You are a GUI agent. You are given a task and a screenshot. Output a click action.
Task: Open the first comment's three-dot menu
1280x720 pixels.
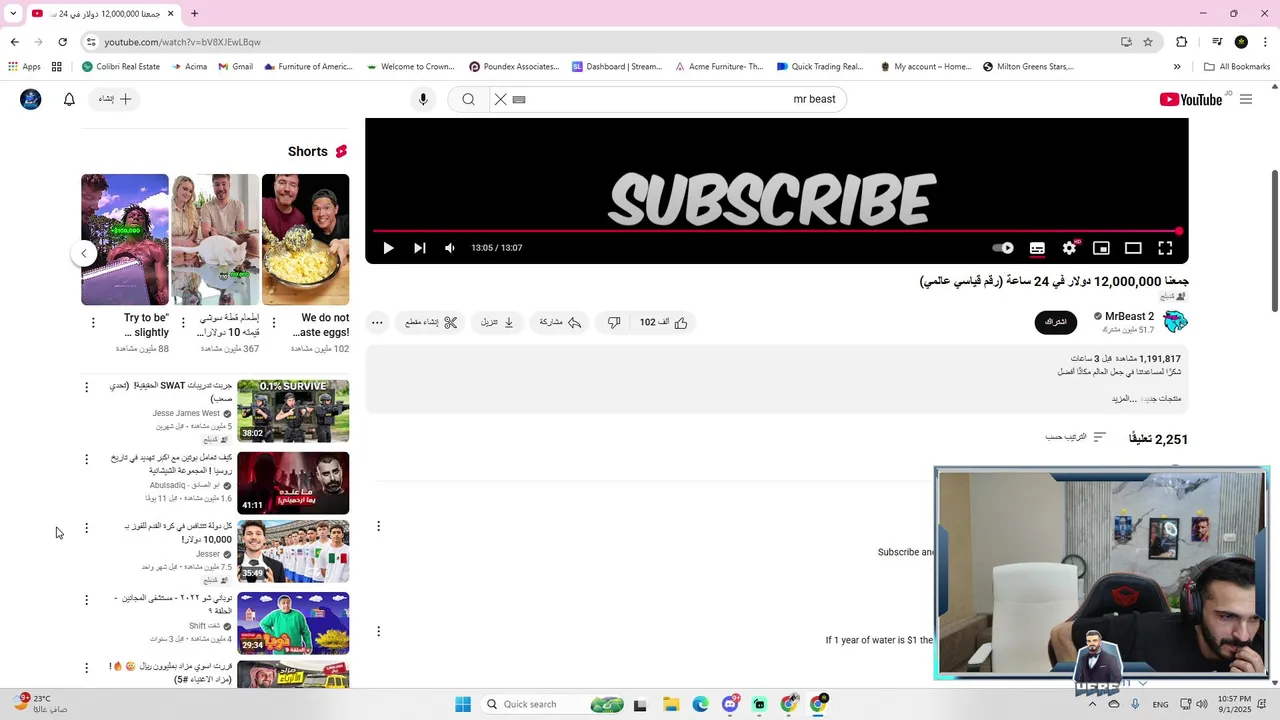[378, 526]
